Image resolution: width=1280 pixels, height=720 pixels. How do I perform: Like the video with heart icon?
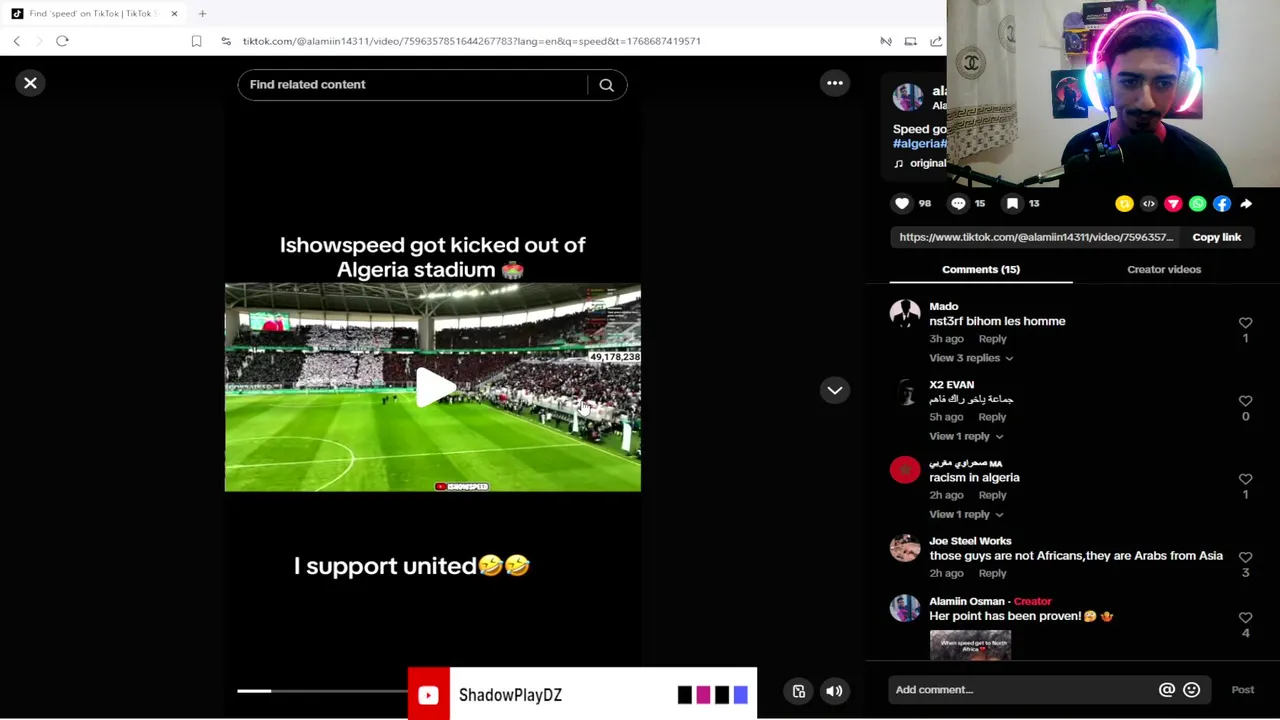click(902, 203)
